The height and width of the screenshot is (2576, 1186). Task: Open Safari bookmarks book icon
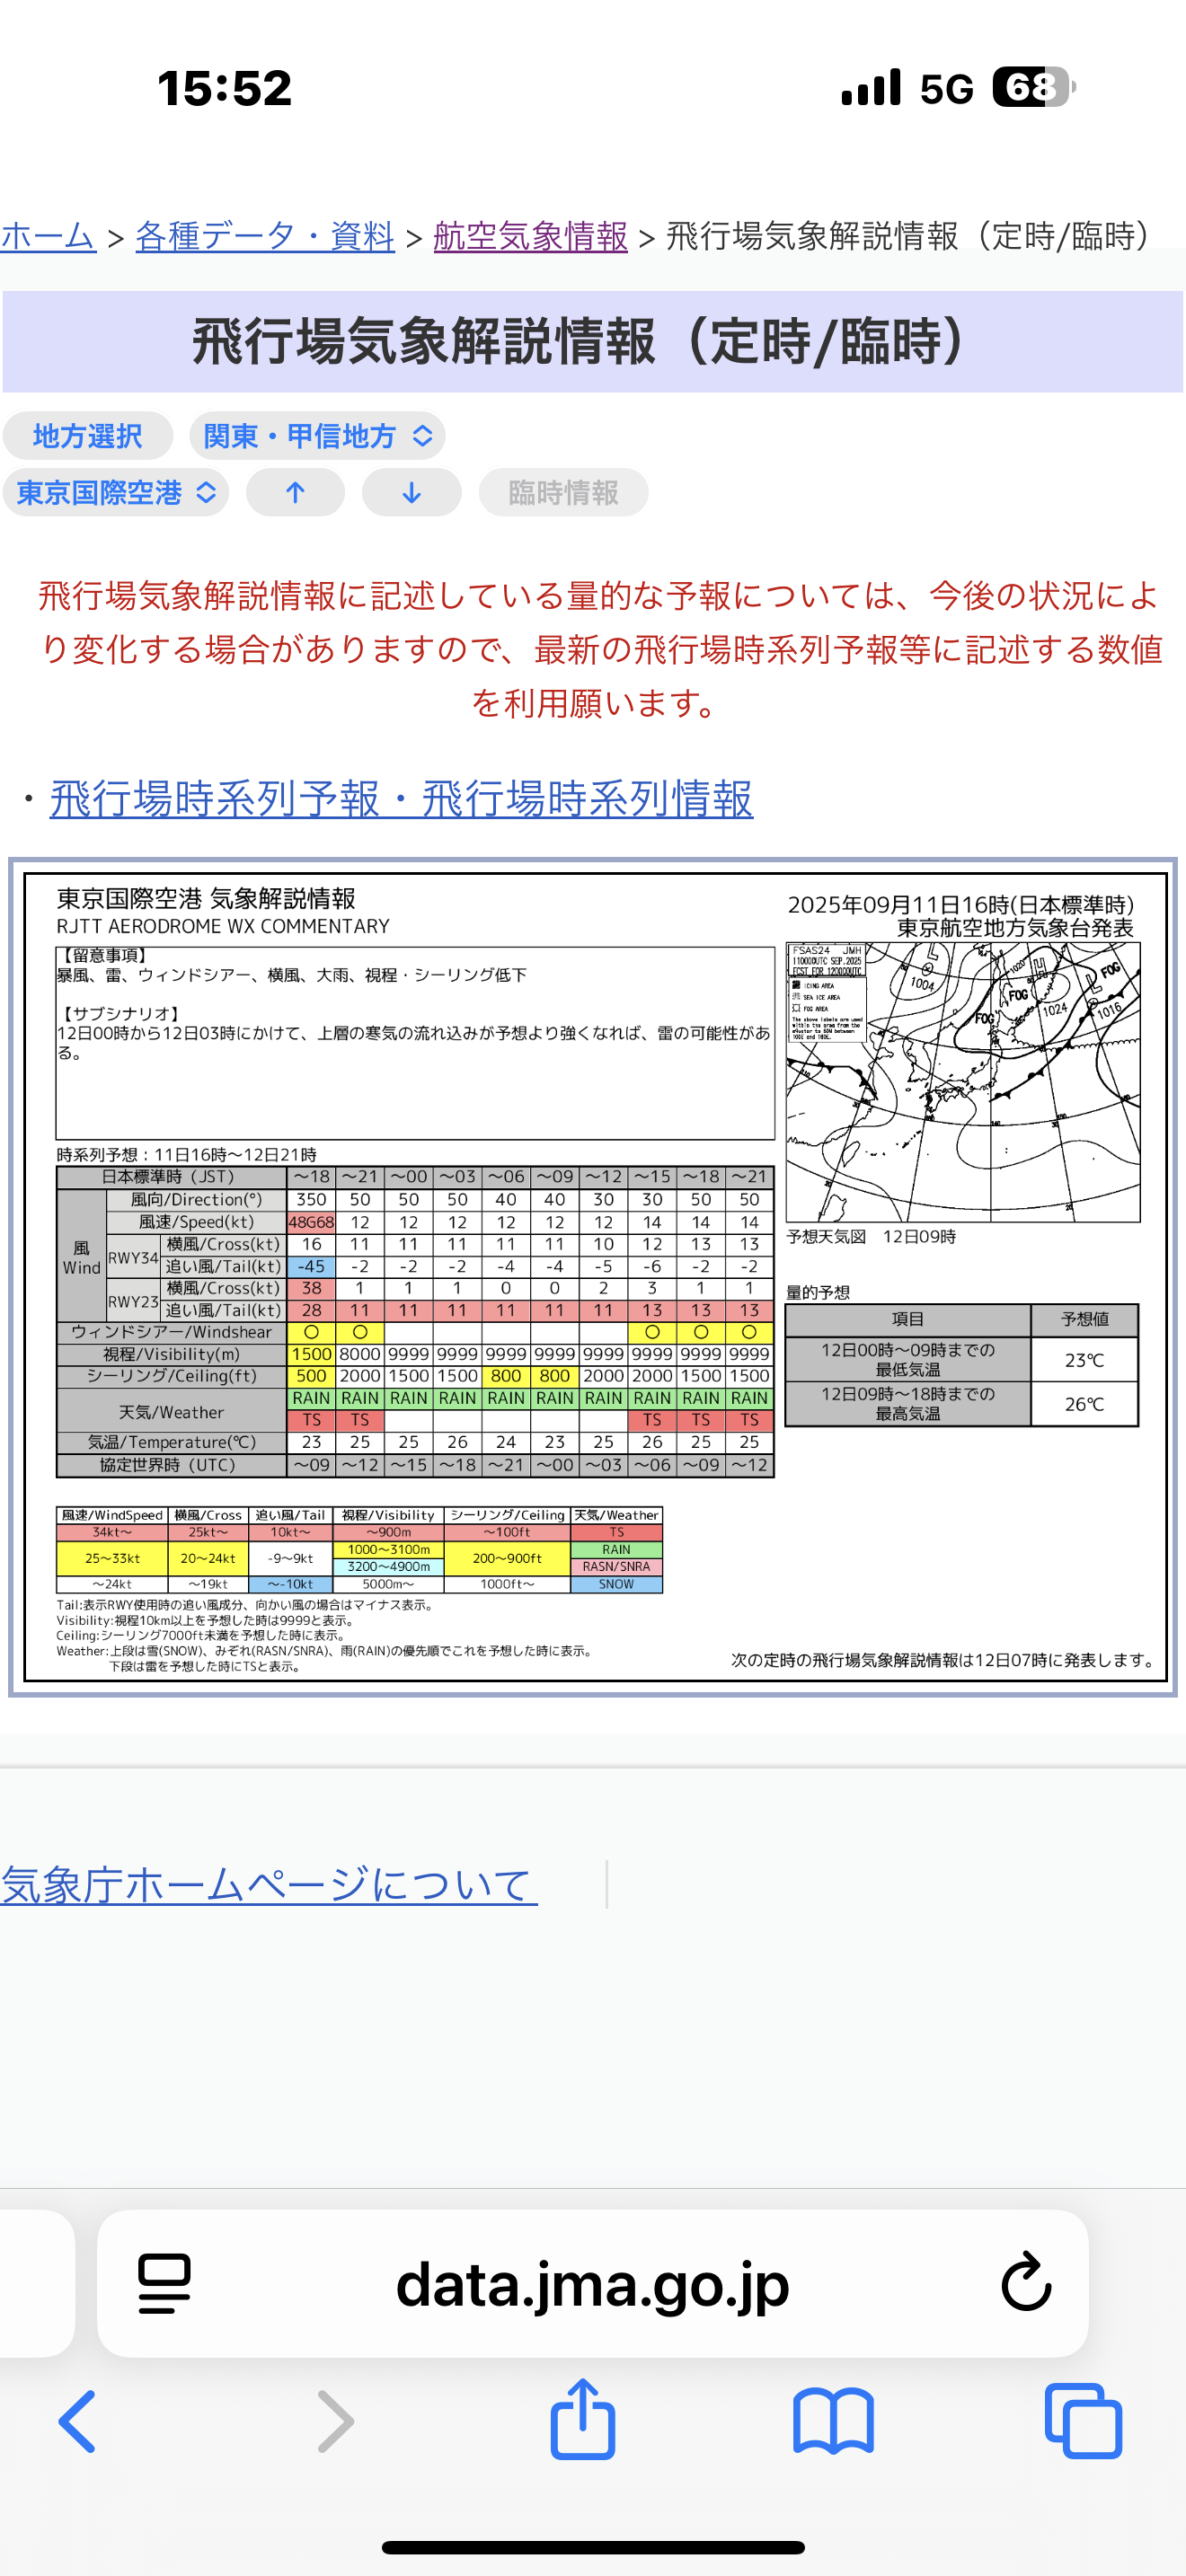833,2421
